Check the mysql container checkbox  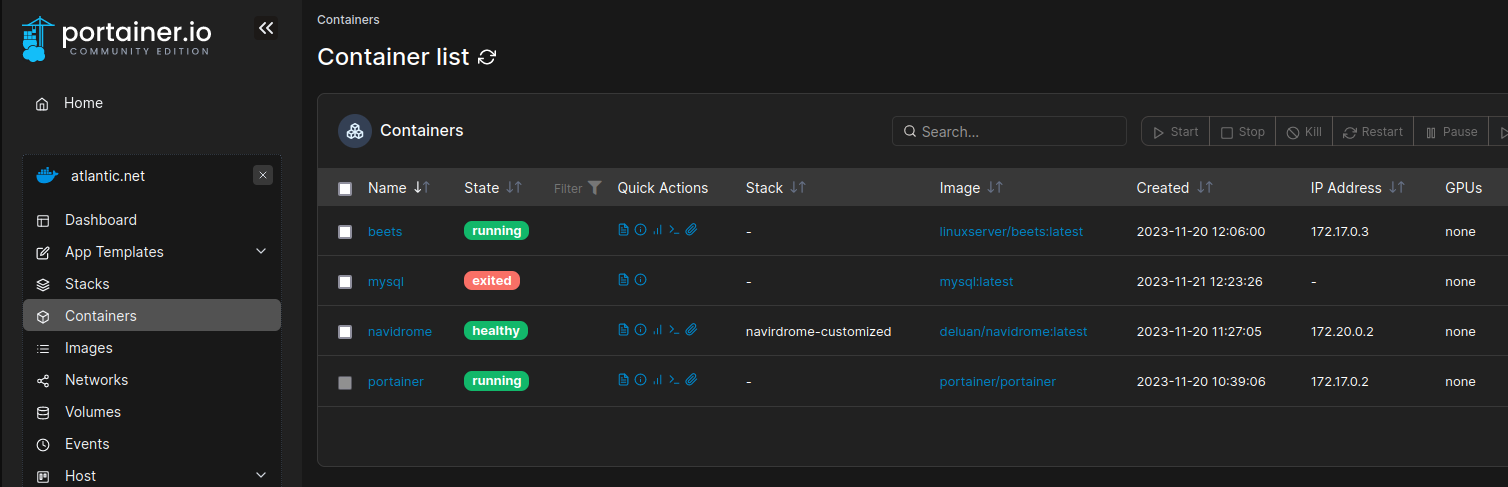tap(345, 282)
